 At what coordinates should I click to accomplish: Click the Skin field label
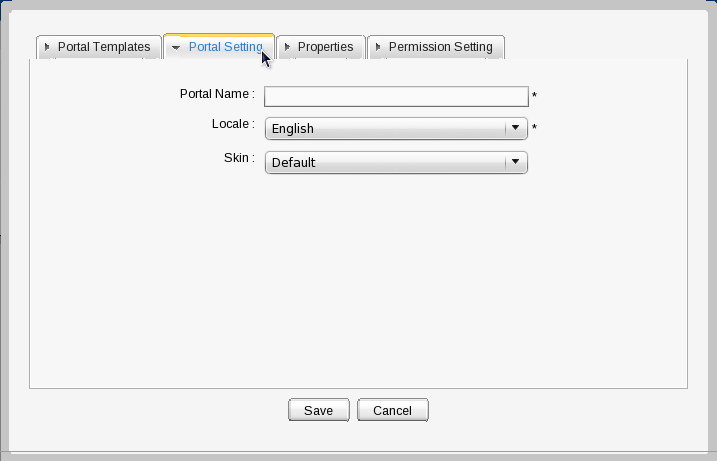(x=239, y=158)
